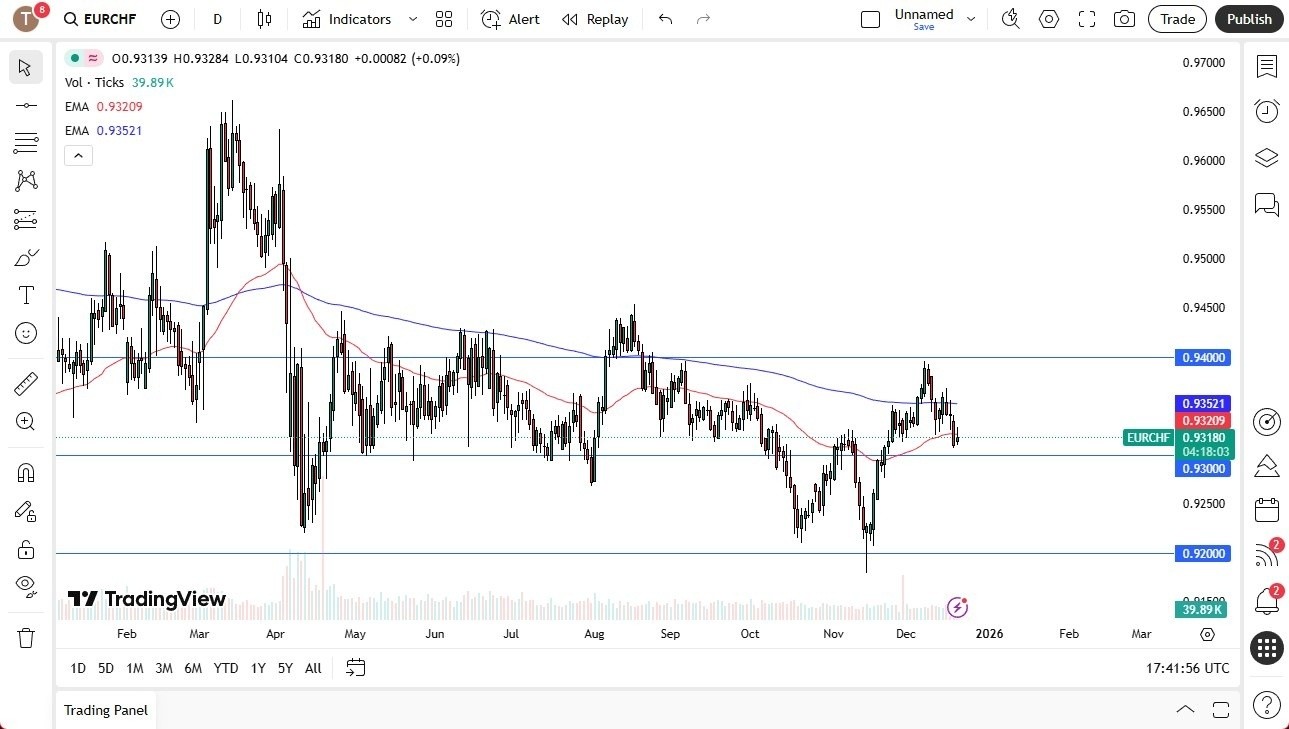Open chart settings hexagon icon
This screenshot has height=729, width=1289.
[1049, 19]
